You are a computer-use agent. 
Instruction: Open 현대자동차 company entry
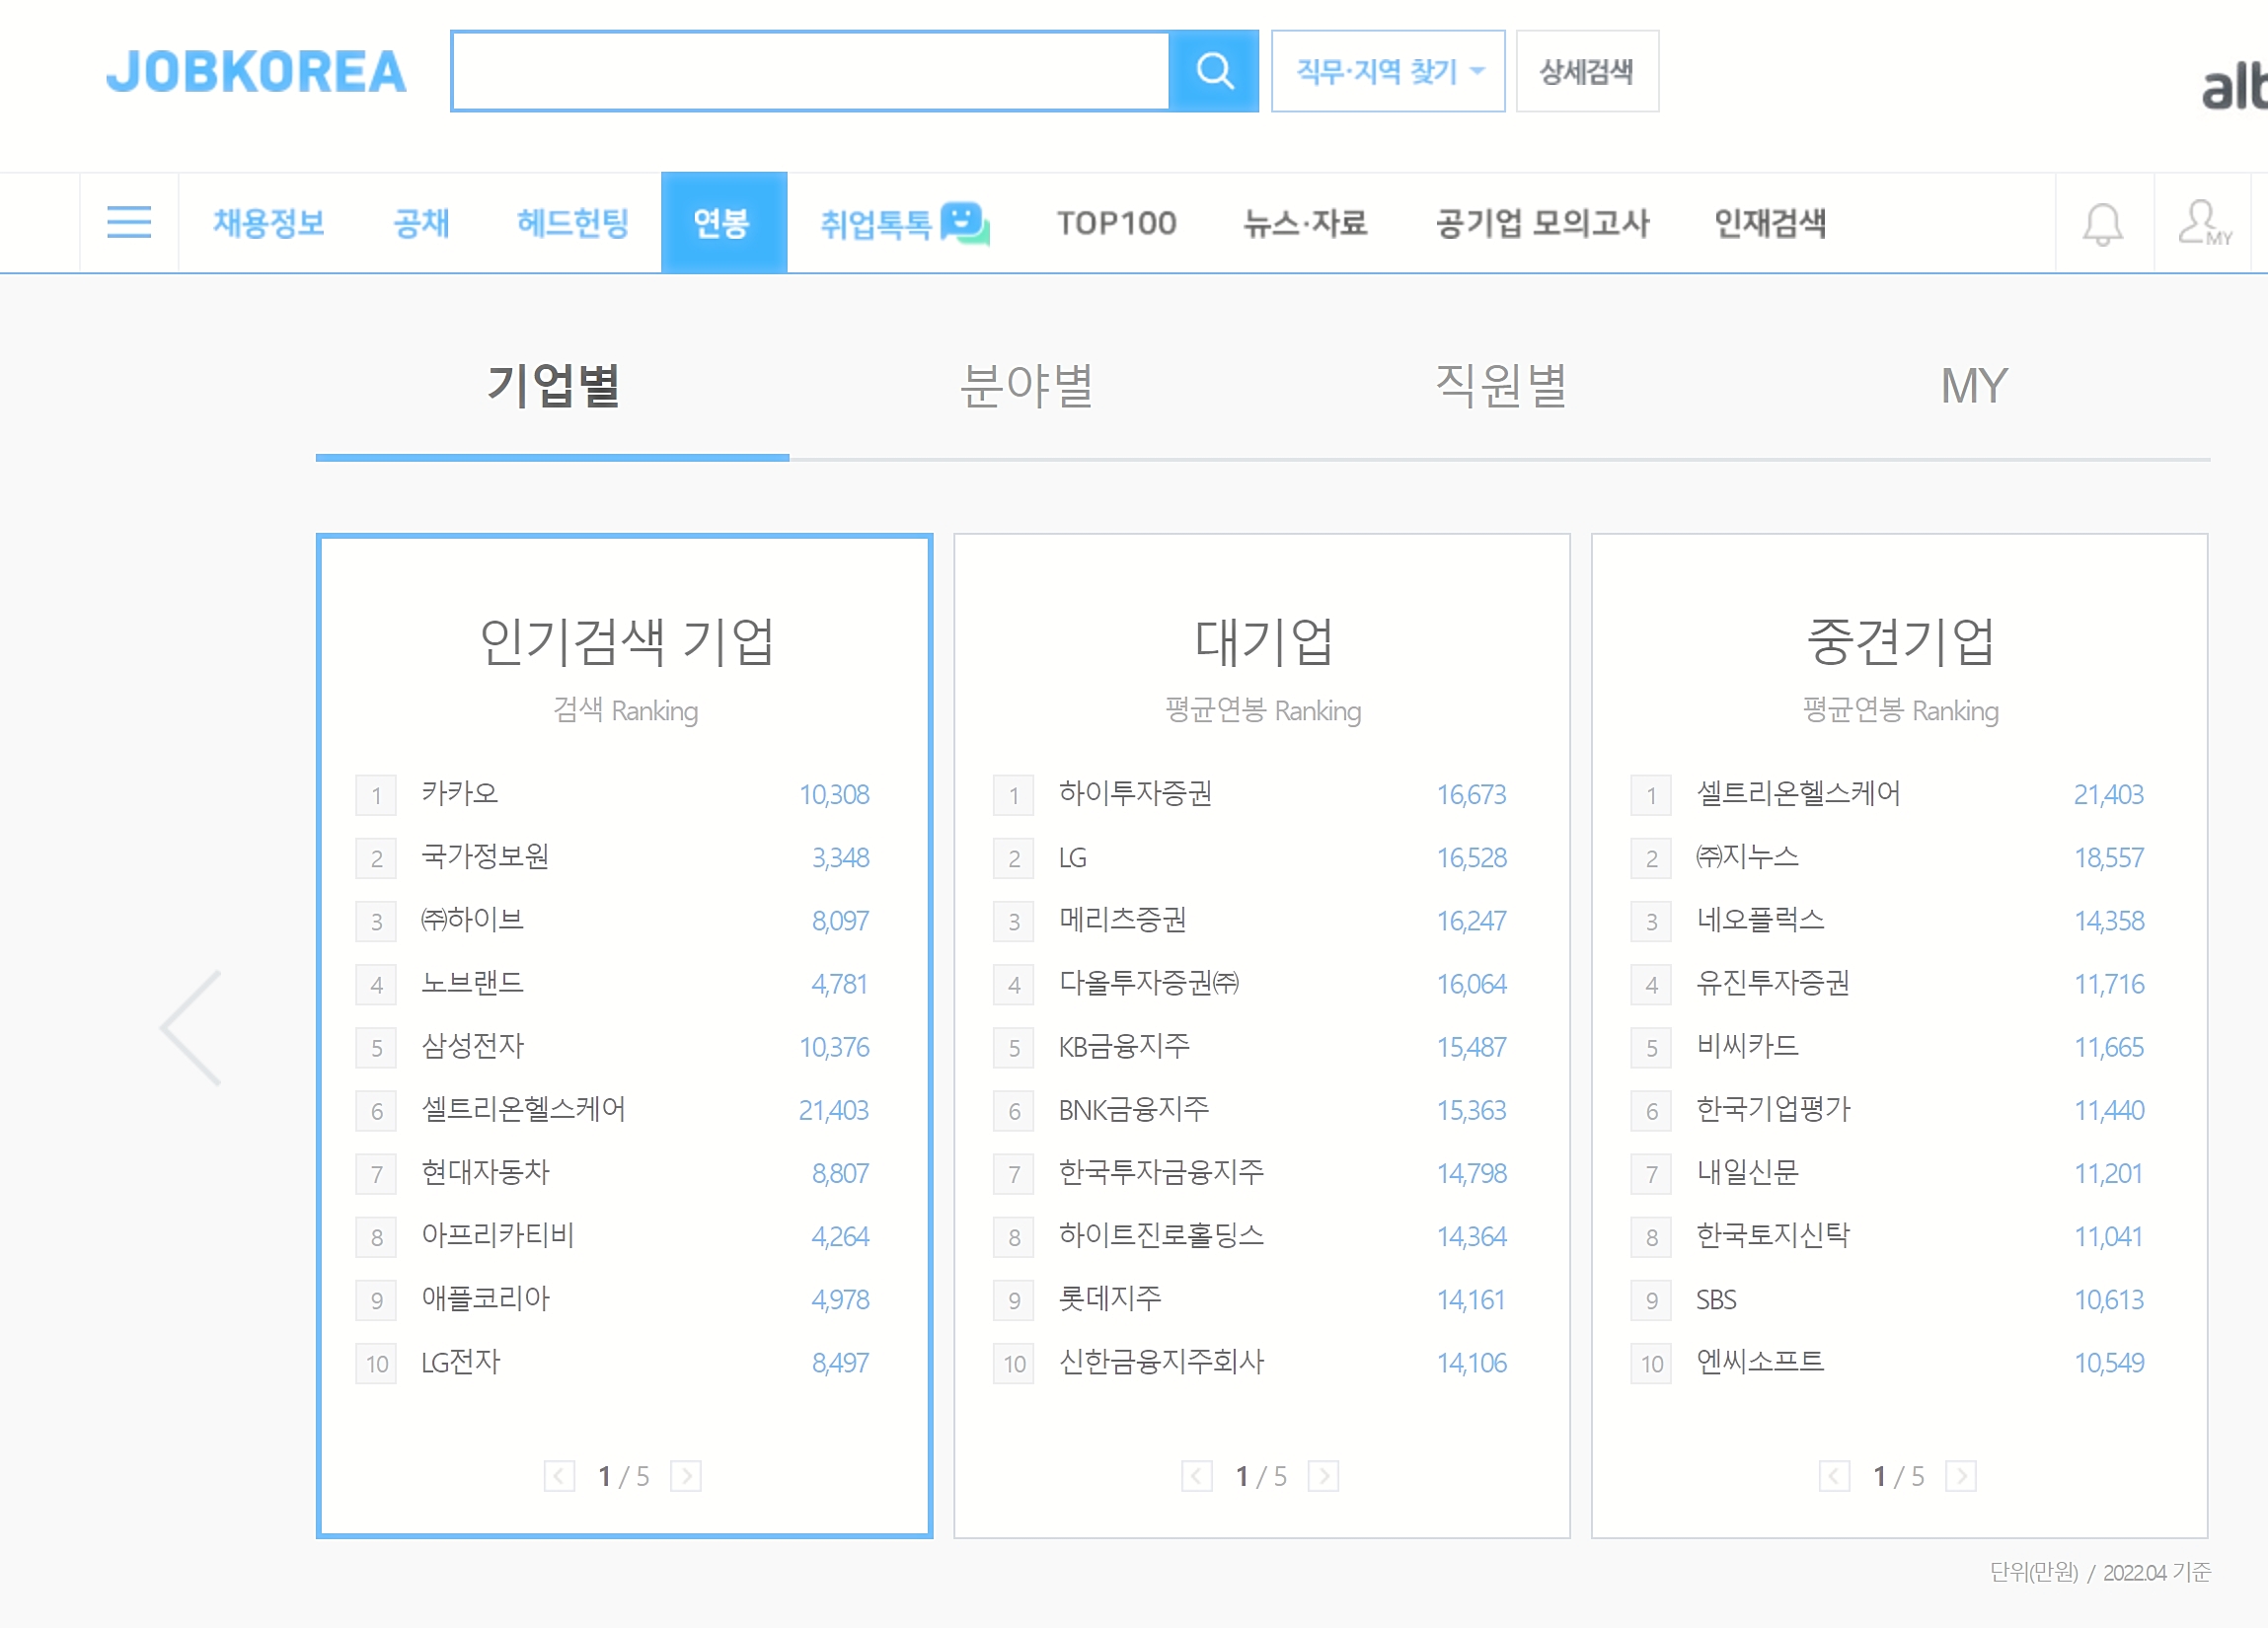[485, 1172]
